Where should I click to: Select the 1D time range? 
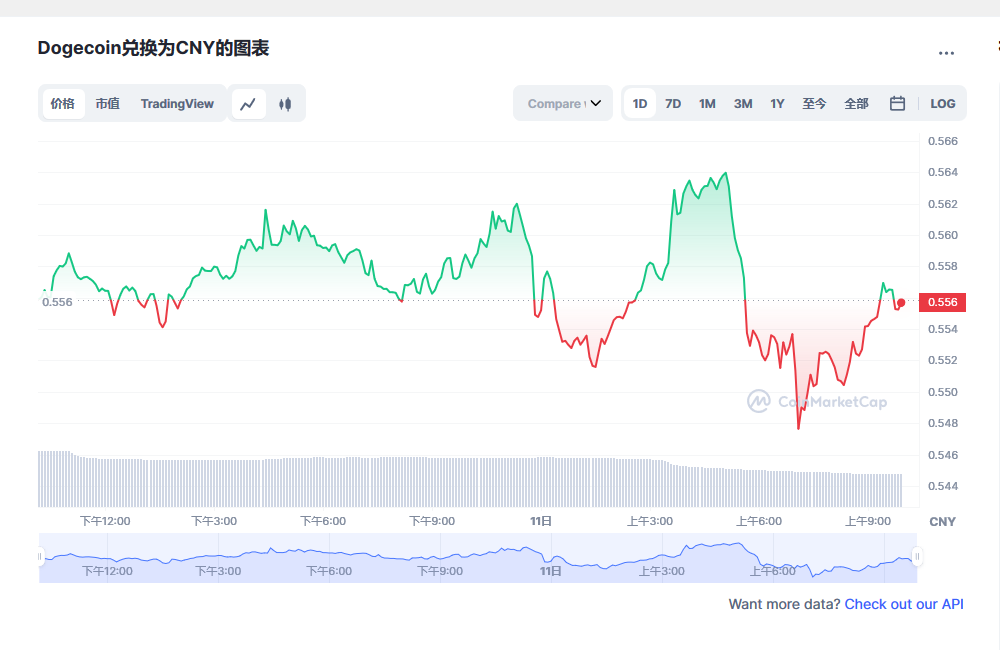click(640, 103)
